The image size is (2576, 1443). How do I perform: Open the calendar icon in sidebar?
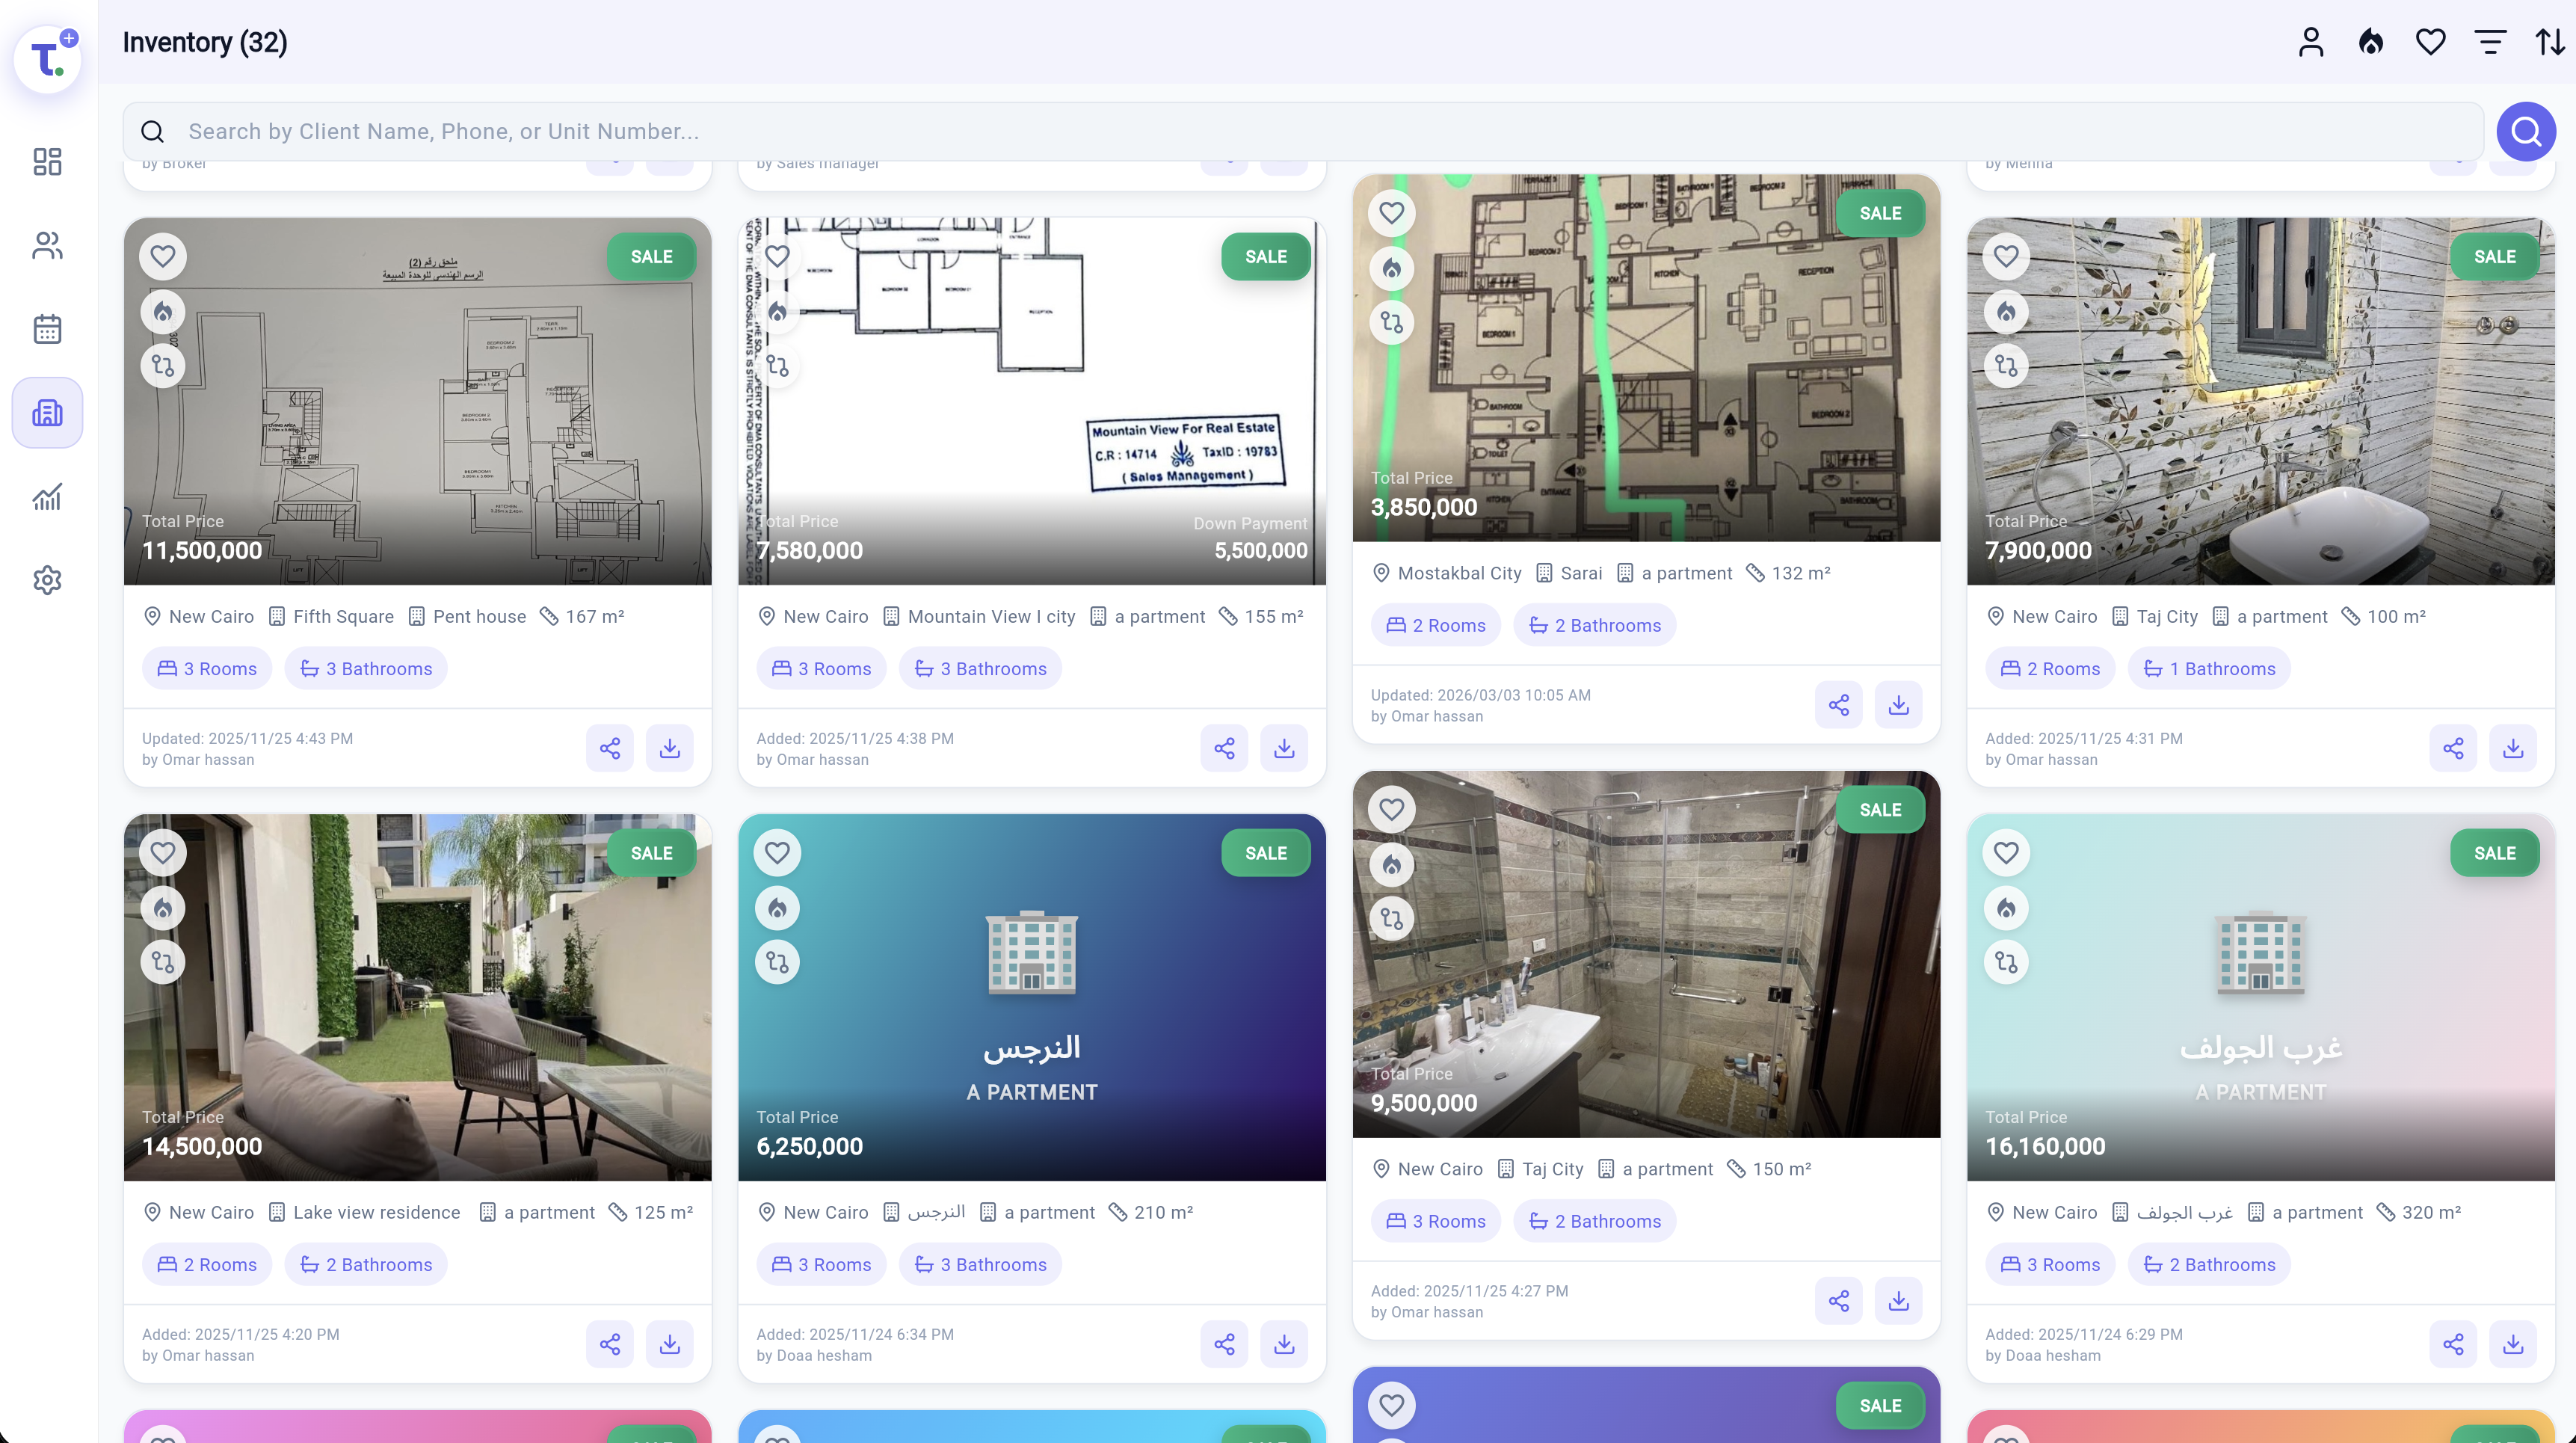pyautogui.click(x=47, y=329)
